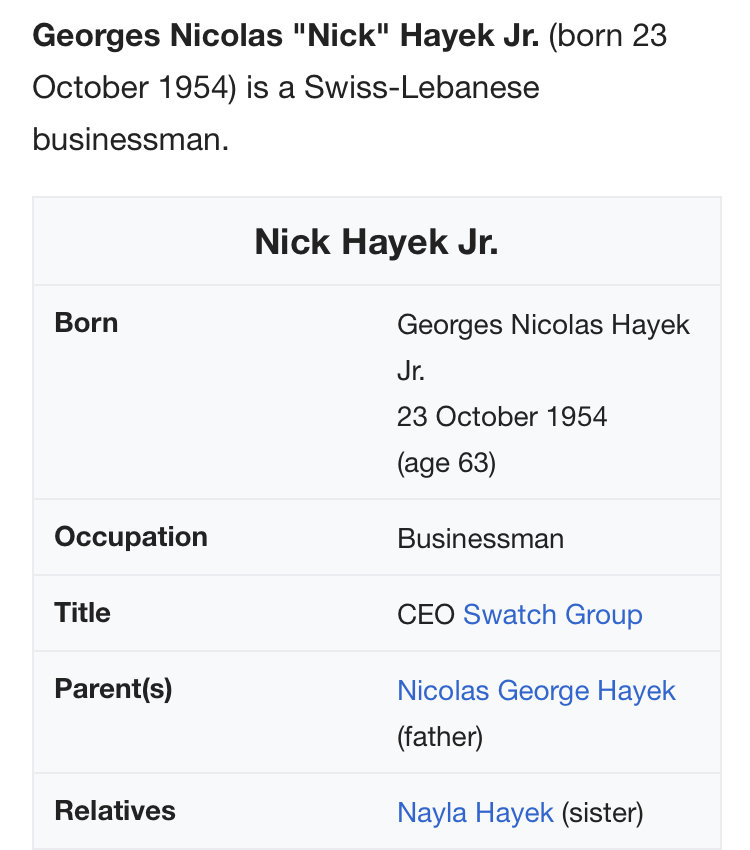Click the Title row label
750x850 pixels.
point(82,613)
